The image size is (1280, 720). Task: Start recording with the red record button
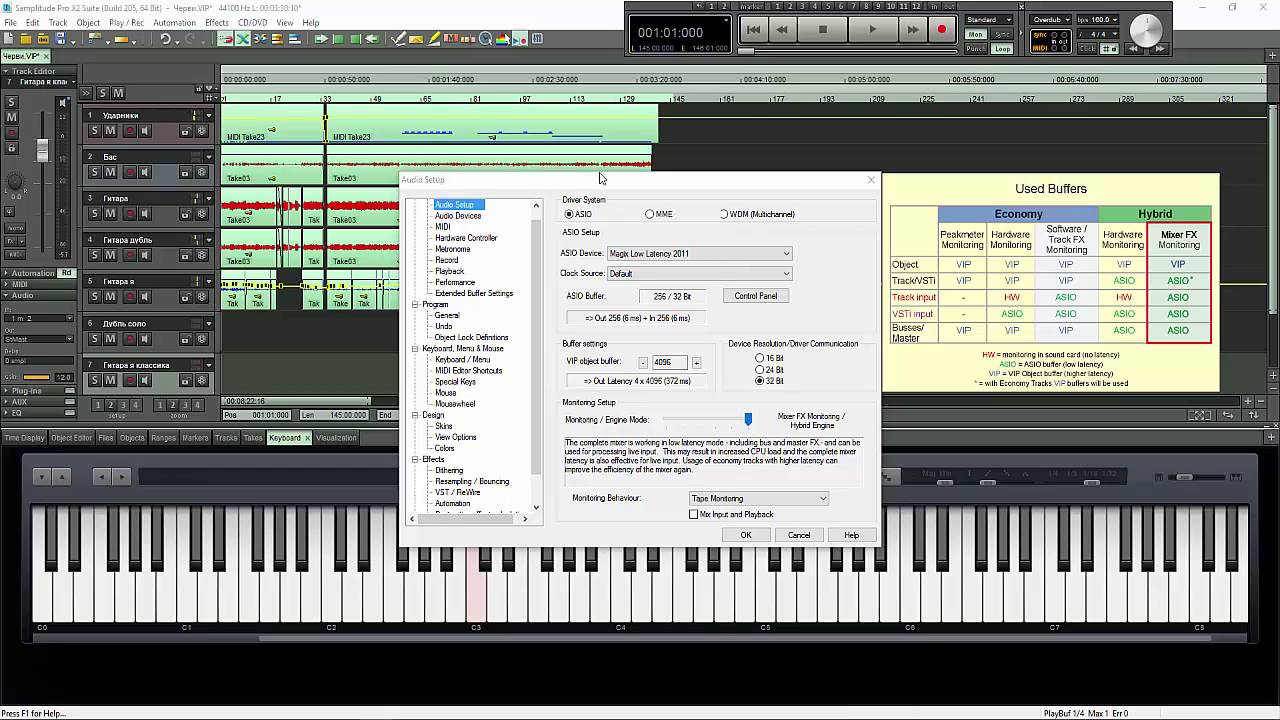(941, 30)
